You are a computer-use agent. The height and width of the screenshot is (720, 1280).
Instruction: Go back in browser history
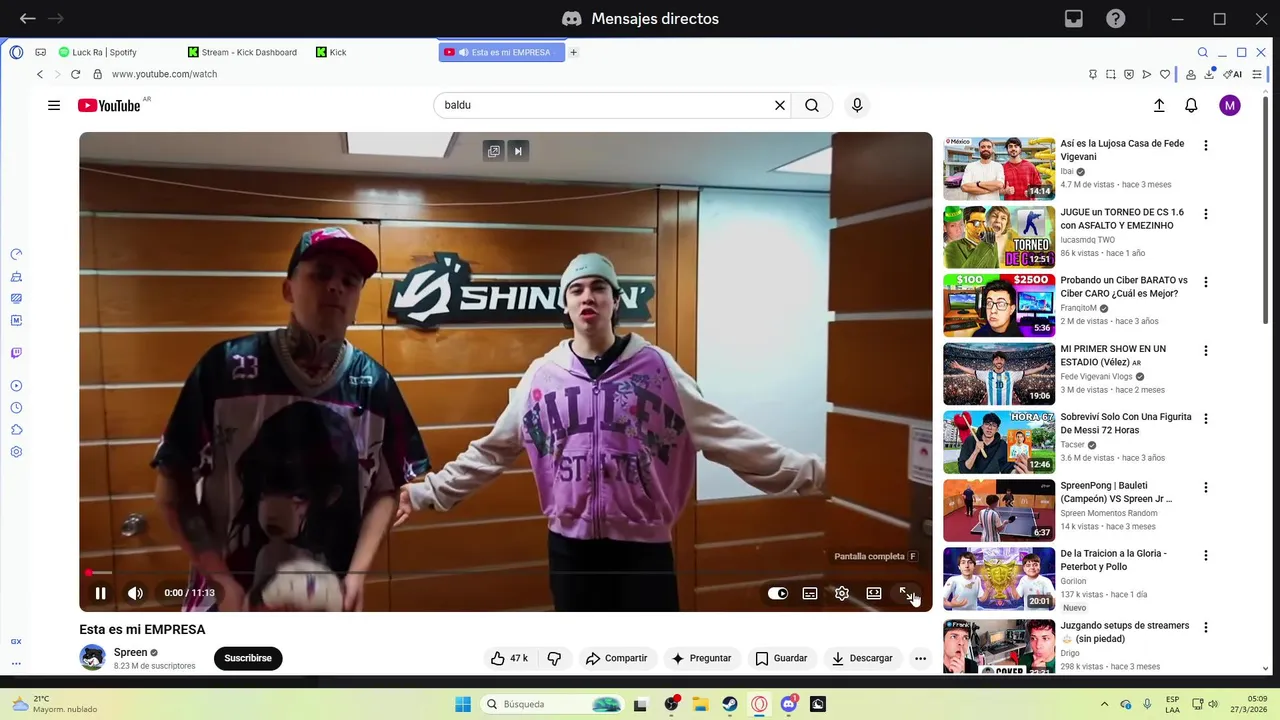[x=40, y=74]
